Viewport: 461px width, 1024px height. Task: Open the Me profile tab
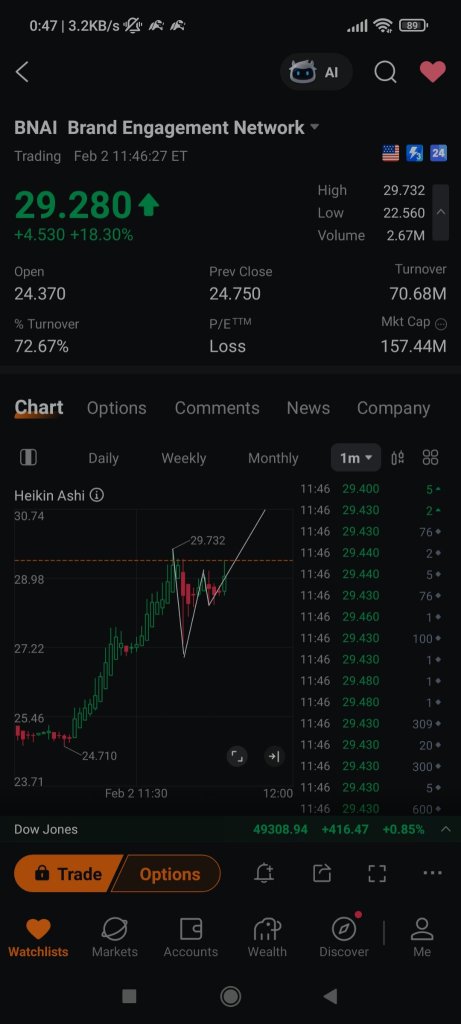[422, 938]
